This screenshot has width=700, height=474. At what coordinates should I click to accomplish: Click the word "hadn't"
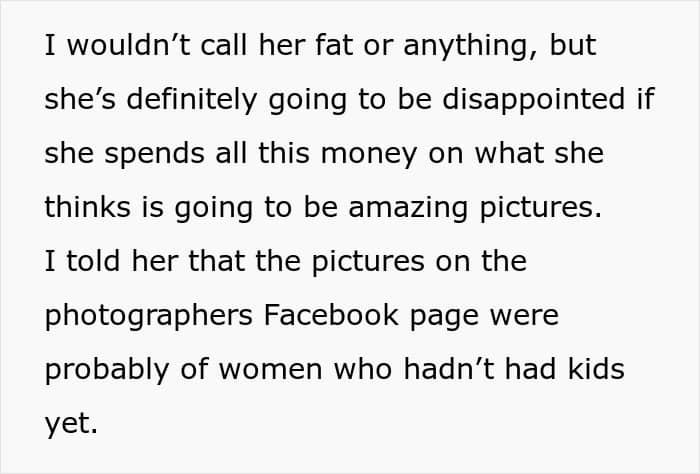pos(449,369)
